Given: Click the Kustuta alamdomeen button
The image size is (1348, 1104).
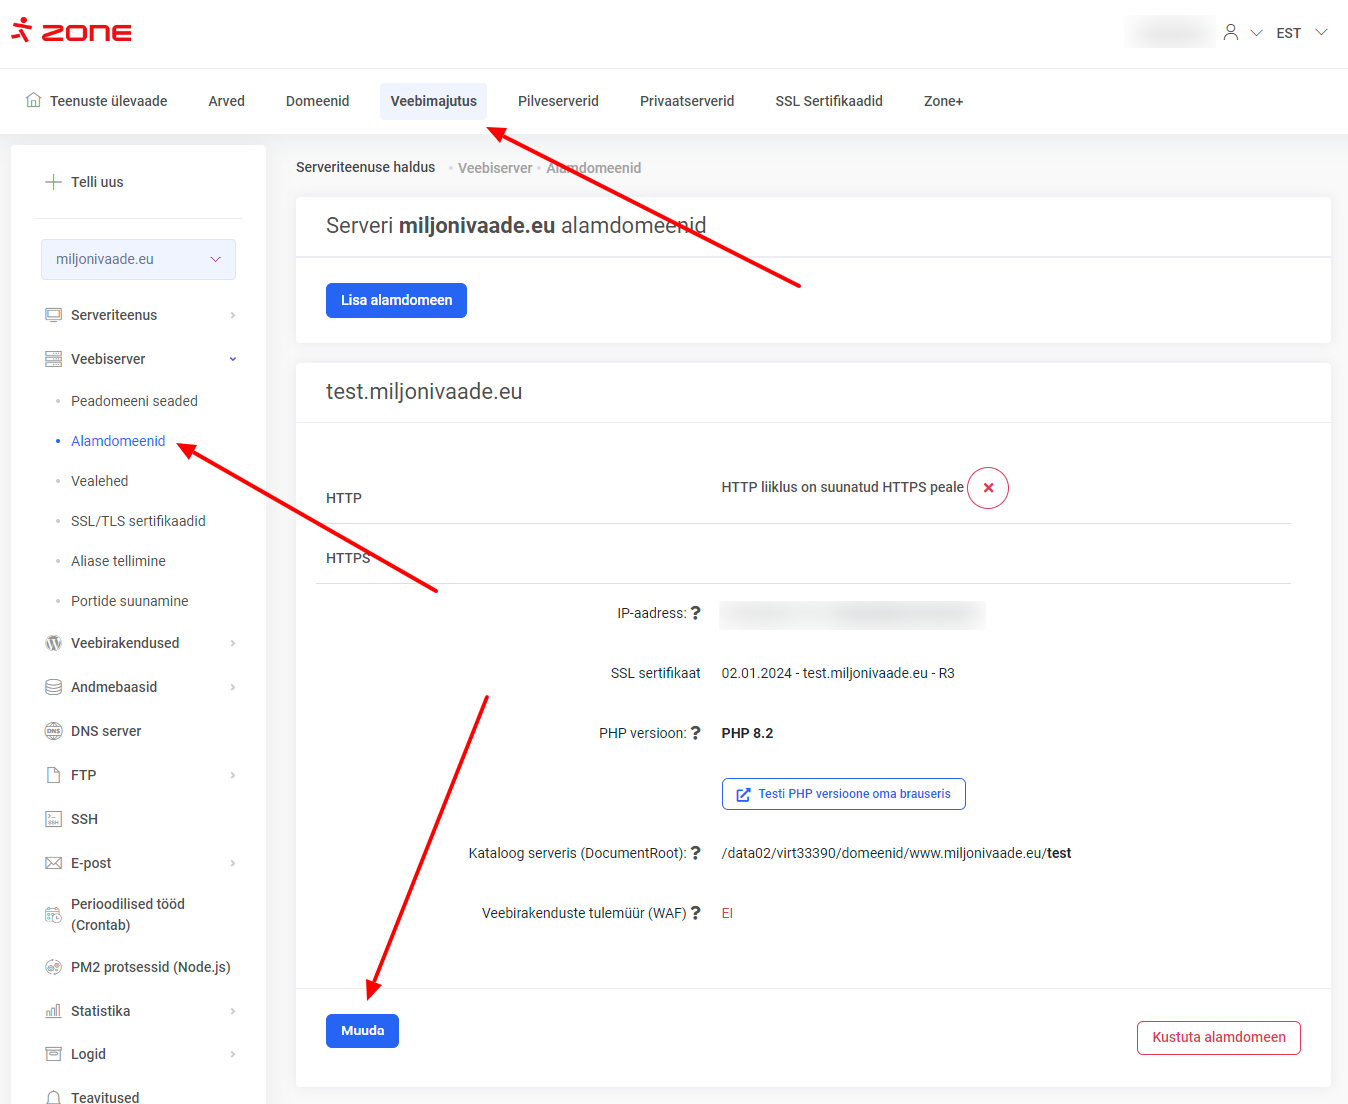Looking at the screenshot, I should [1218, 1038].
